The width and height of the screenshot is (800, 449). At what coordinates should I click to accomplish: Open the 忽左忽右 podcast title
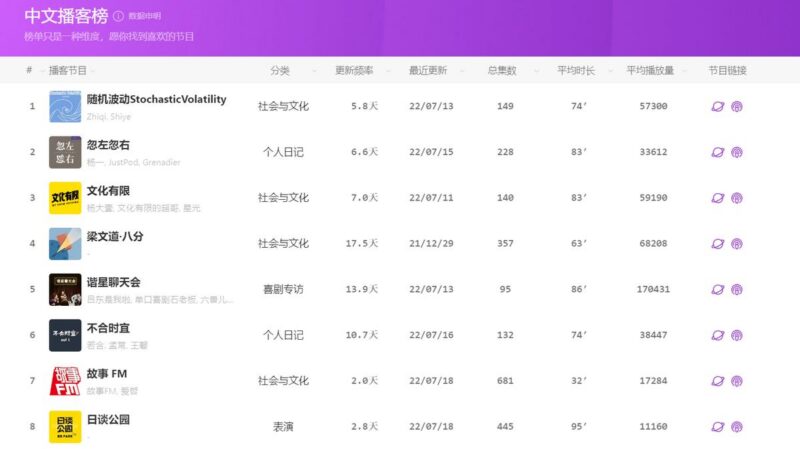pyautogui.click(x=108, y=145)
